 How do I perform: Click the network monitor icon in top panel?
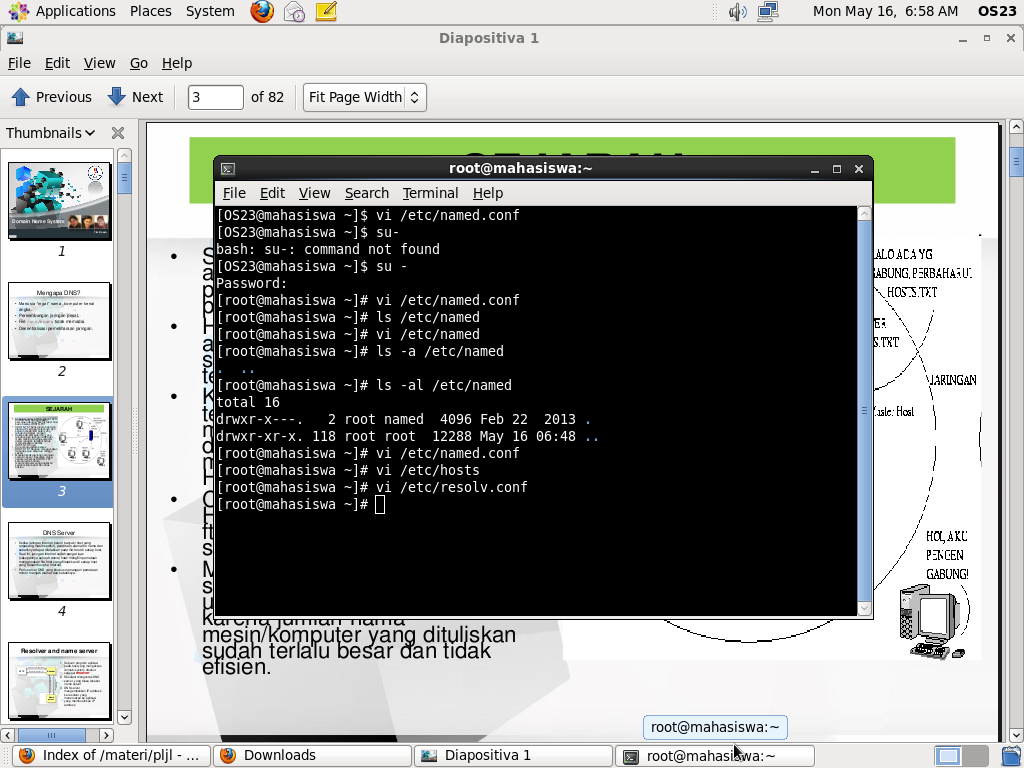(766, 11)
